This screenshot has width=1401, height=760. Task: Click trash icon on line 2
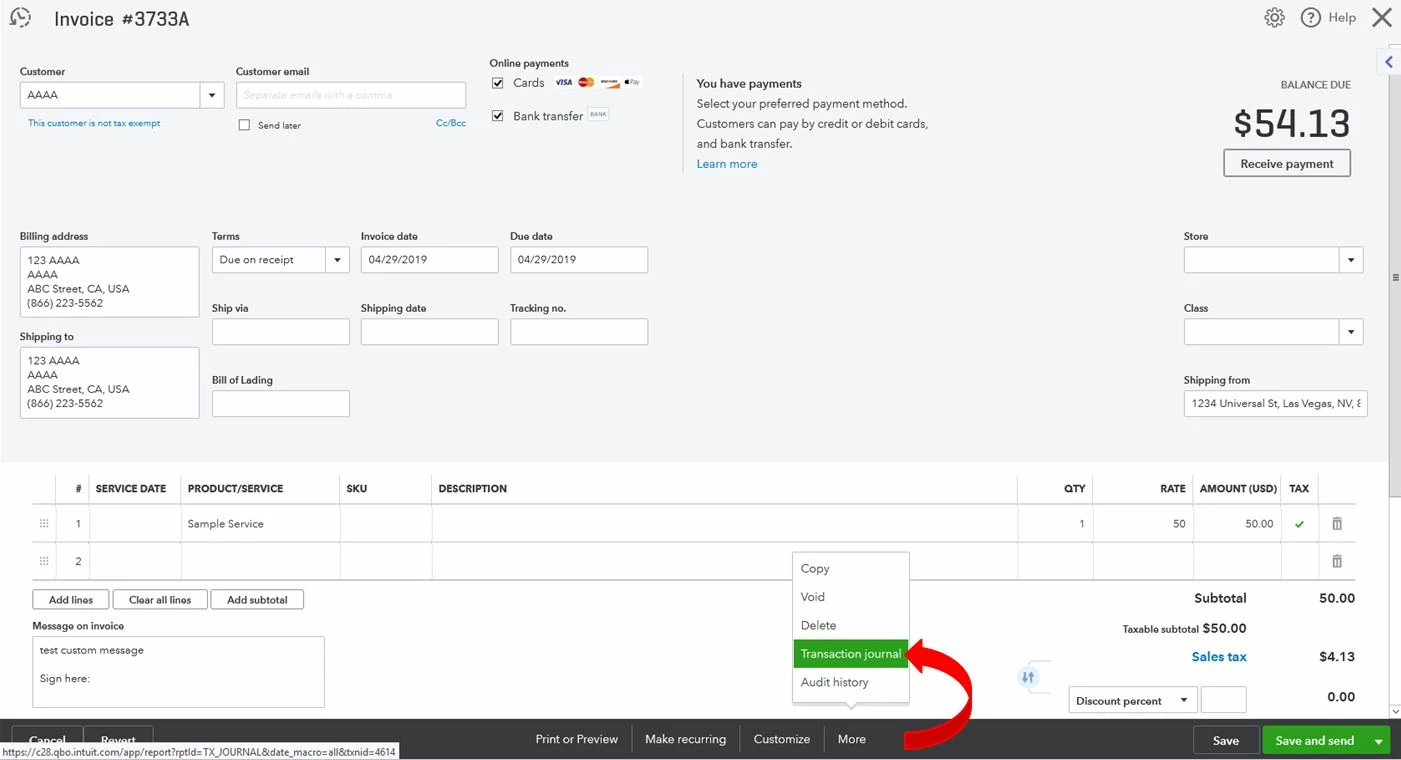pos(1337,561)
